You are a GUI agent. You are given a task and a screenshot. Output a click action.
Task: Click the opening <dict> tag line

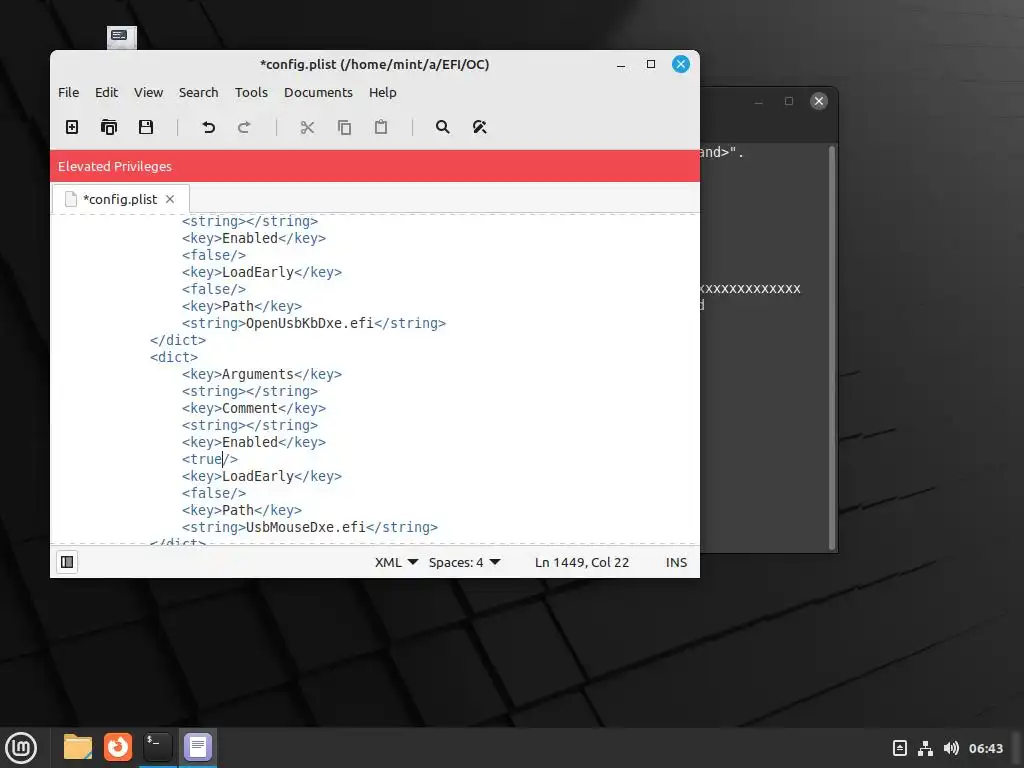(174, 357)
